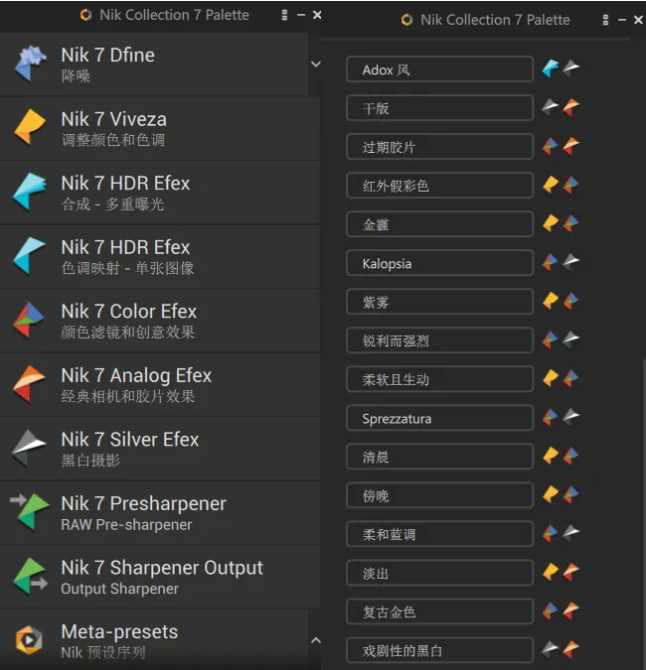Start Nik 7 HDR Efex 合成 - 多重曝光 icon
The width and height of the screenshot is (646, 670).
(30, 191)
